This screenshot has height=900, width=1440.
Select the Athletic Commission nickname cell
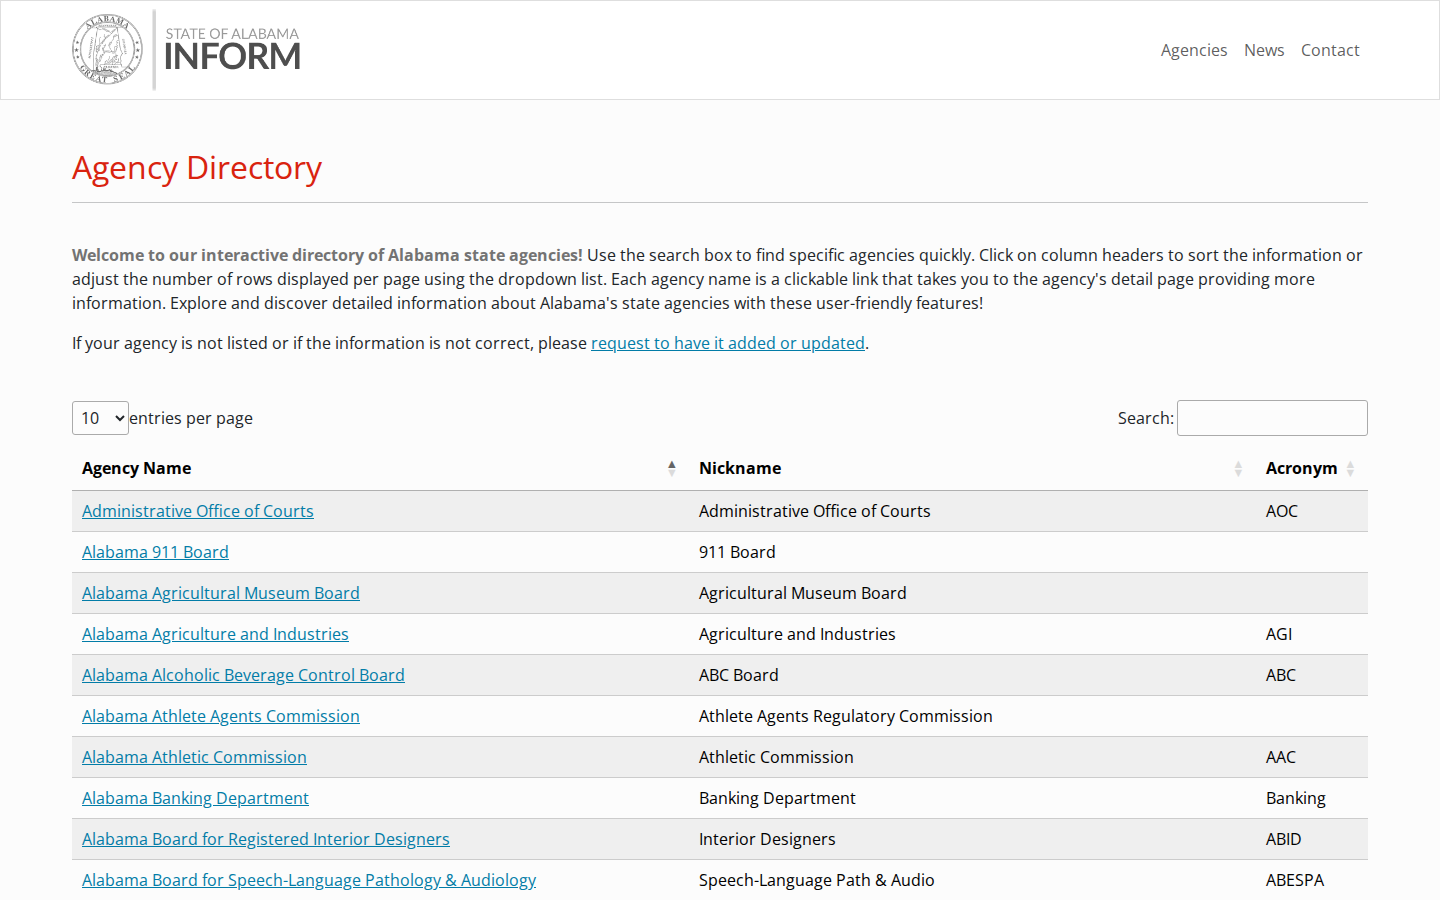click(x=972, y=757)
